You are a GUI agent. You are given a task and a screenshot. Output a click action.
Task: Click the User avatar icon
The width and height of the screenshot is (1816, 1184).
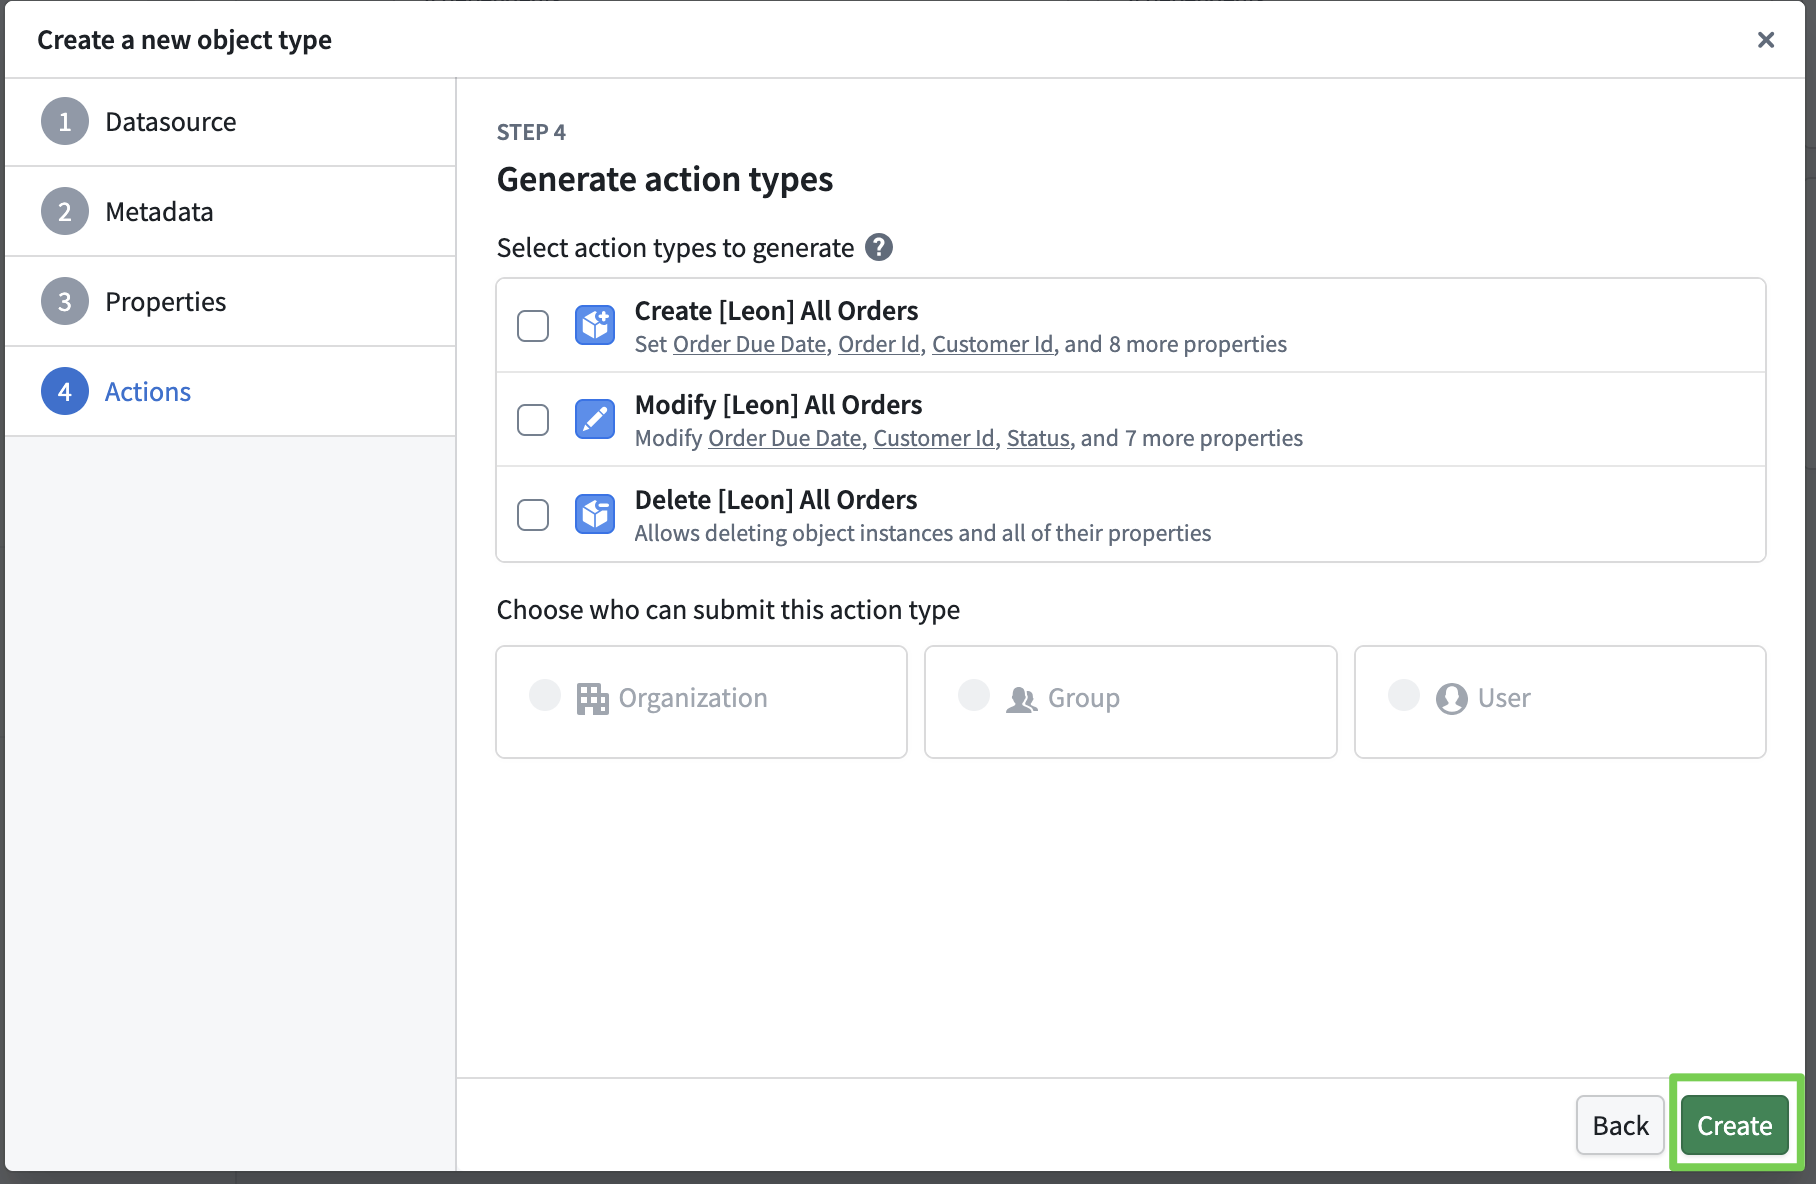[x=1451, y=698]
